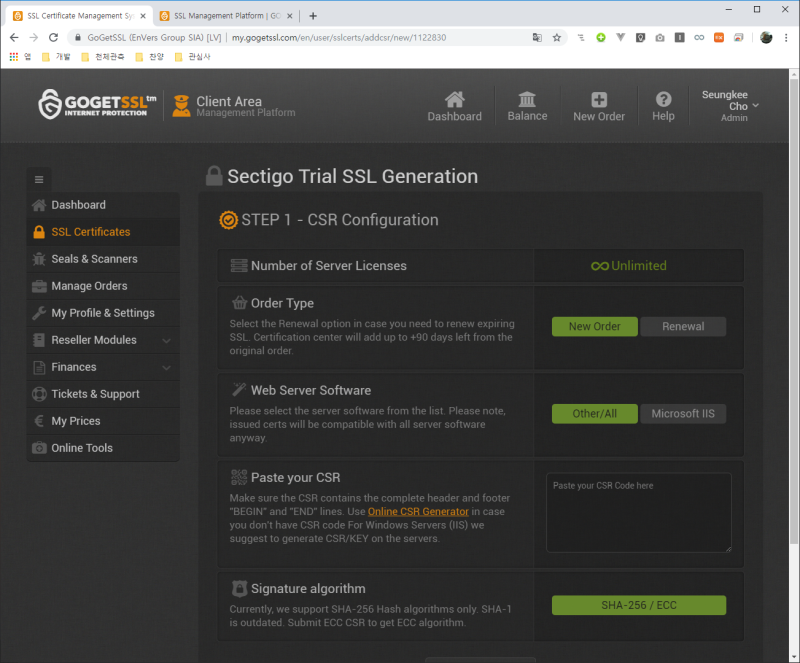Expand the Finances submenu chevron
Image resolution: width=800 pixels, height=663 pixels.
tap(166, 367)
